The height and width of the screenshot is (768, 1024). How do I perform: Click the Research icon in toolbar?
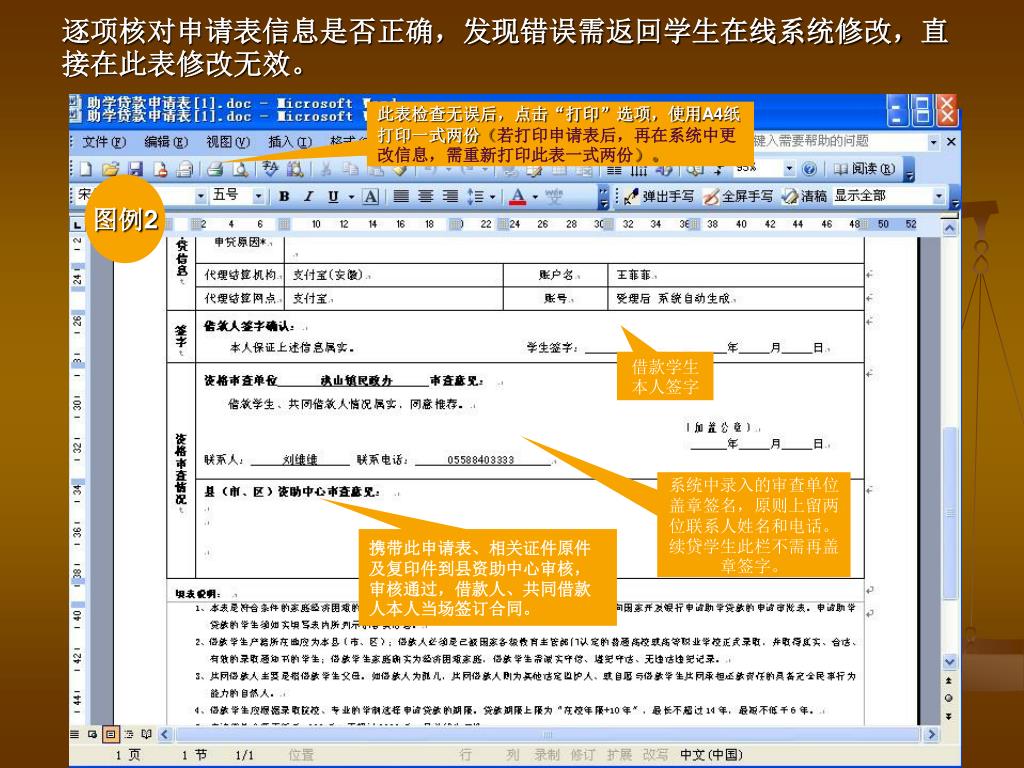point(295,169)
